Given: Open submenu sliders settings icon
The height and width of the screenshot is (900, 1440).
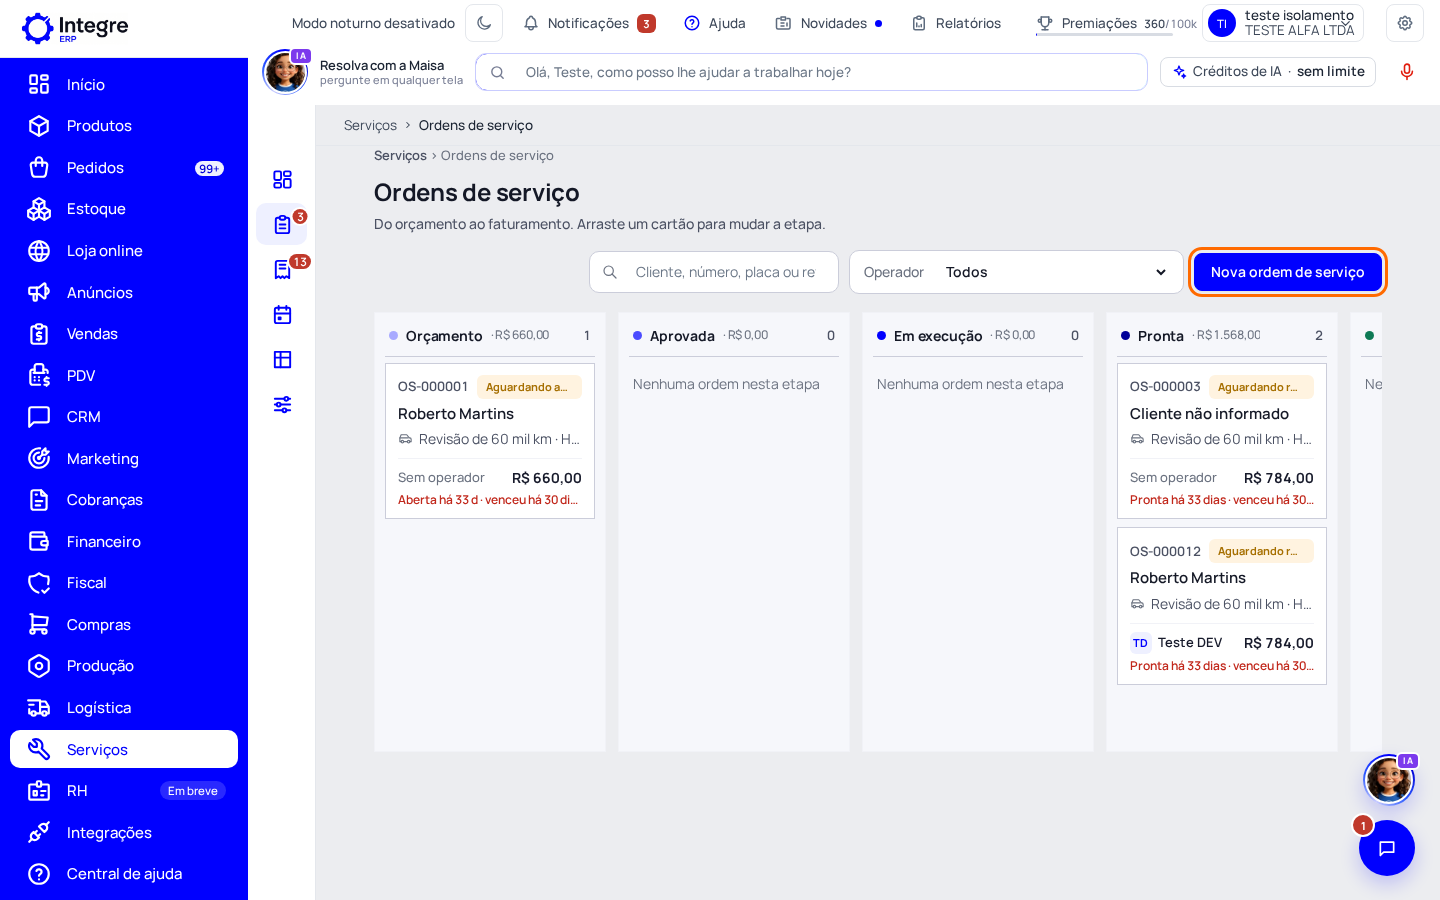Looking at the screenshot, I should tap(283, 405).
